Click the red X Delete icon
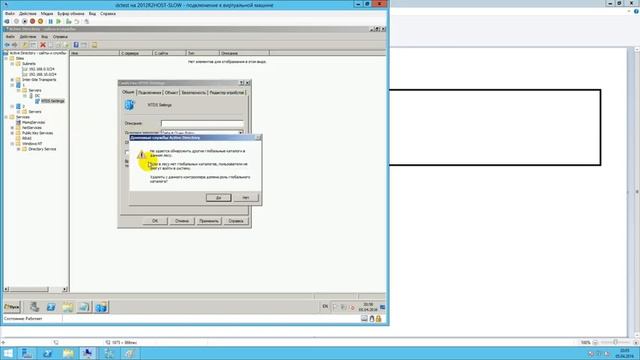Image resolution: width=640 pixels, height=360 pixels. pyautogui.click(x=43, y=45)
